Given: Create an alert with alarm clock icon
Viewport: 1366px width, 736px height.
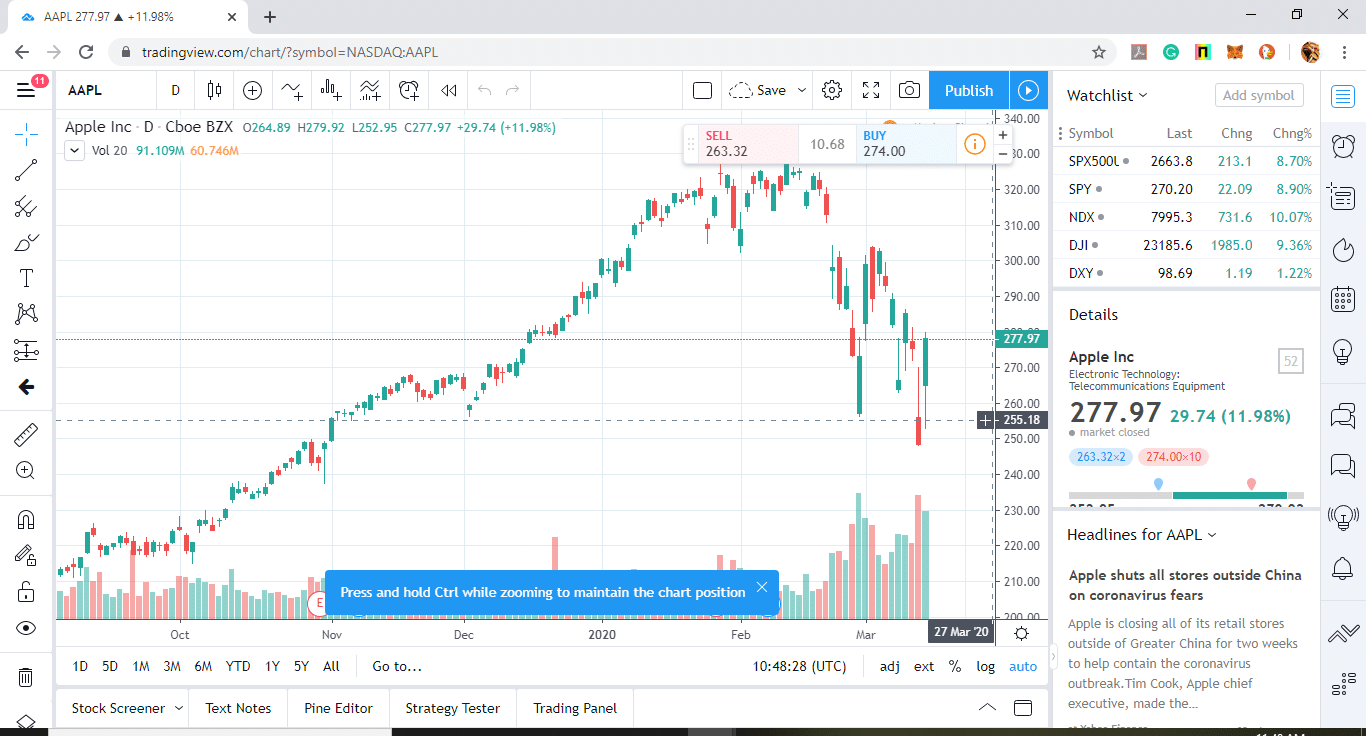Looking at the screenshot, I should click(x=409, y=90).
